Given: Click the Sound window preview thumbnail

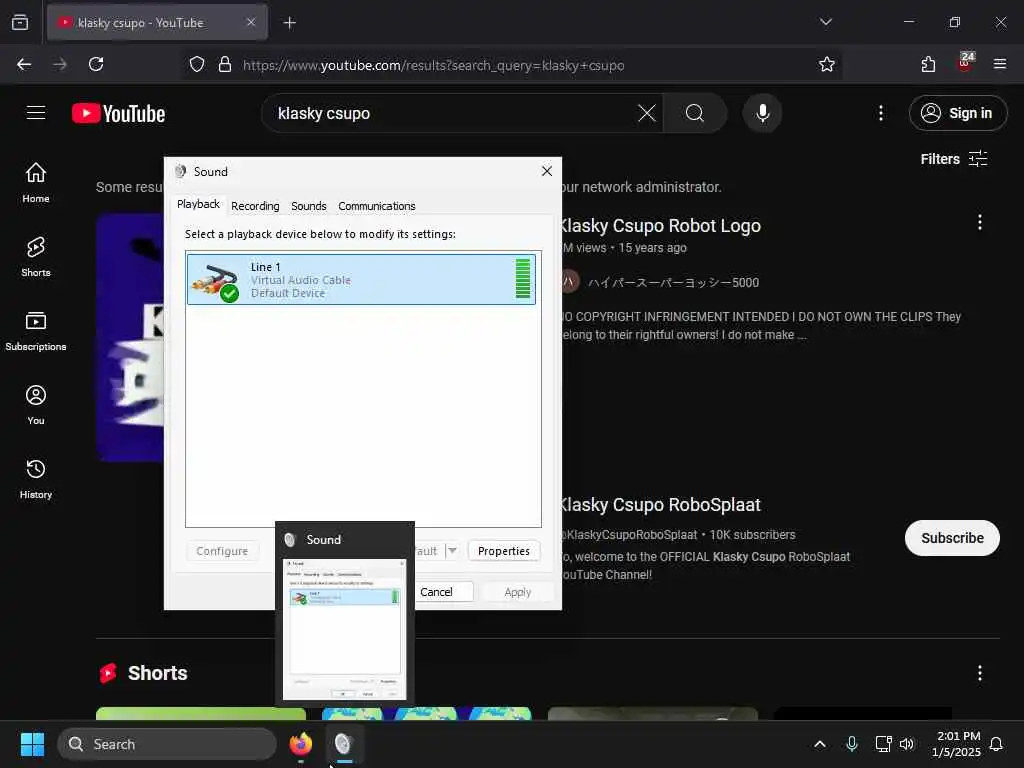Looking at the screenshot, I should [344, 630].
